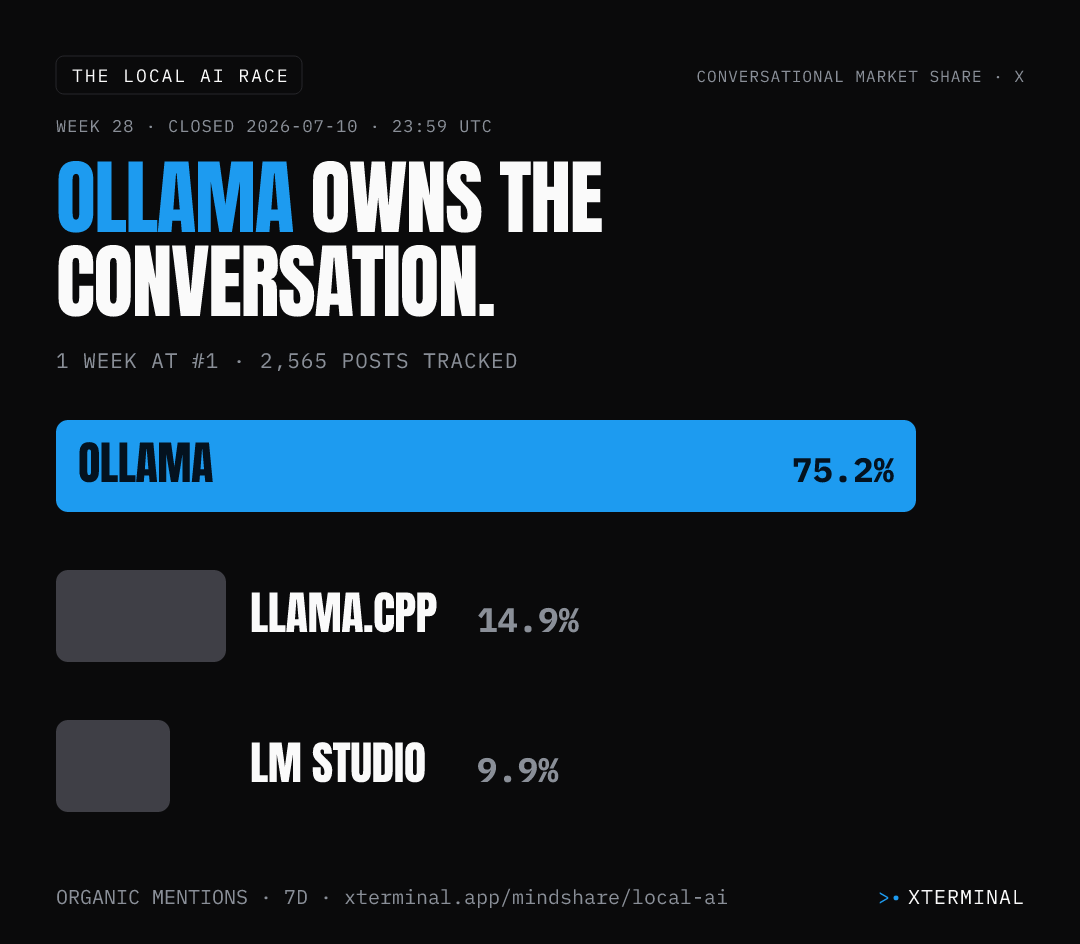
Task: Click the blue OLLAMA headline word
Action: [176, 198]
